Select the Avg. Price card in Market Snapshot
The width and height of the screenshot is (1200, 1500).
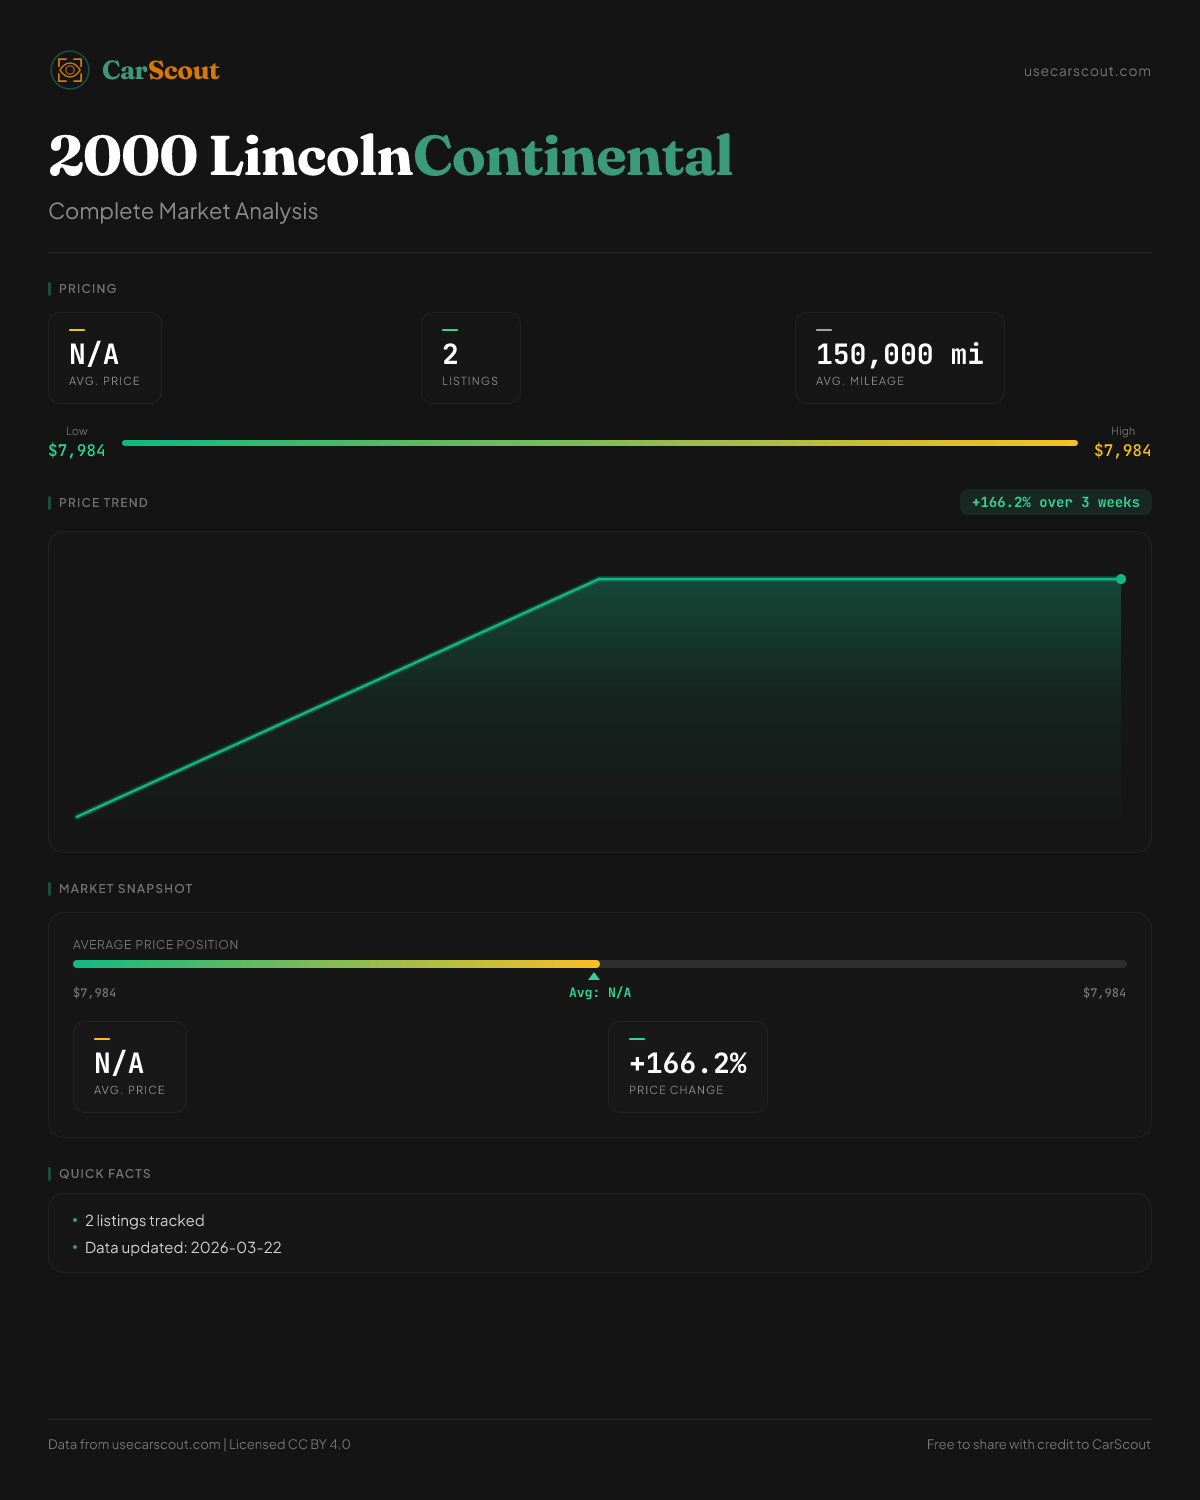130,1067
